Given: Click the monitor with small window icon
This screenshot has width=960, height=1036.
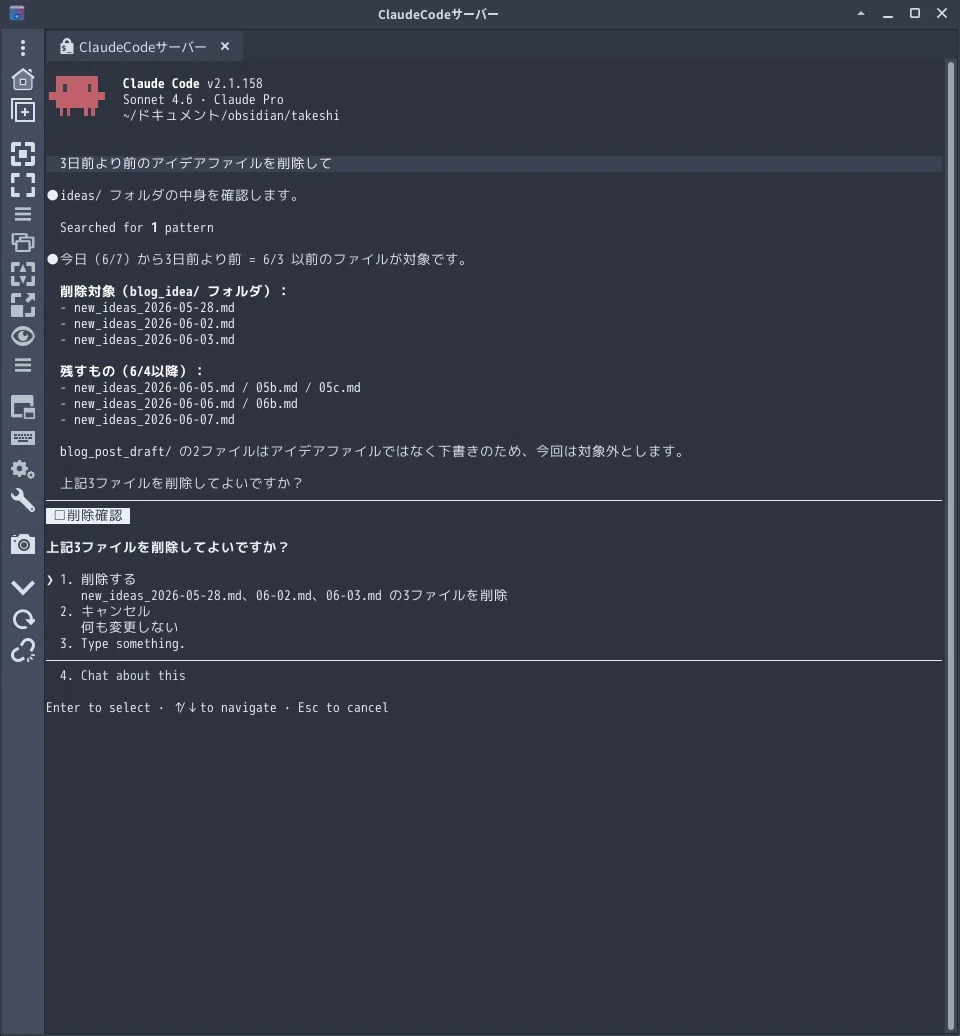Looking at the screenshot, I should tap(22, 408).
